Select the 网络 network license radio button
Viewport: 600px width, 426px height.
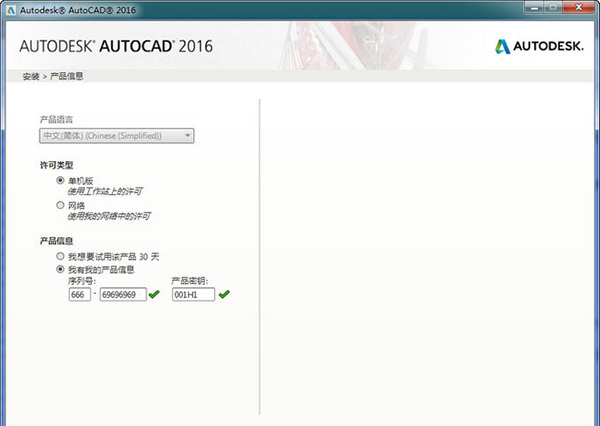pos(60,205)
